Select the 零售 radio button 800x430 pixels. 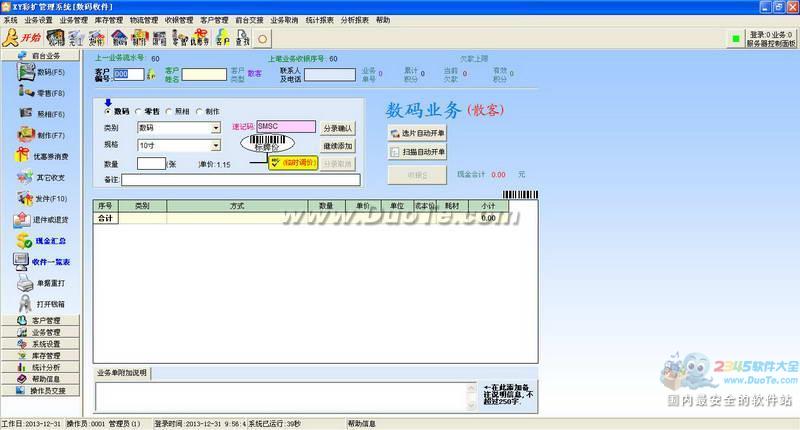coord(138,111)
